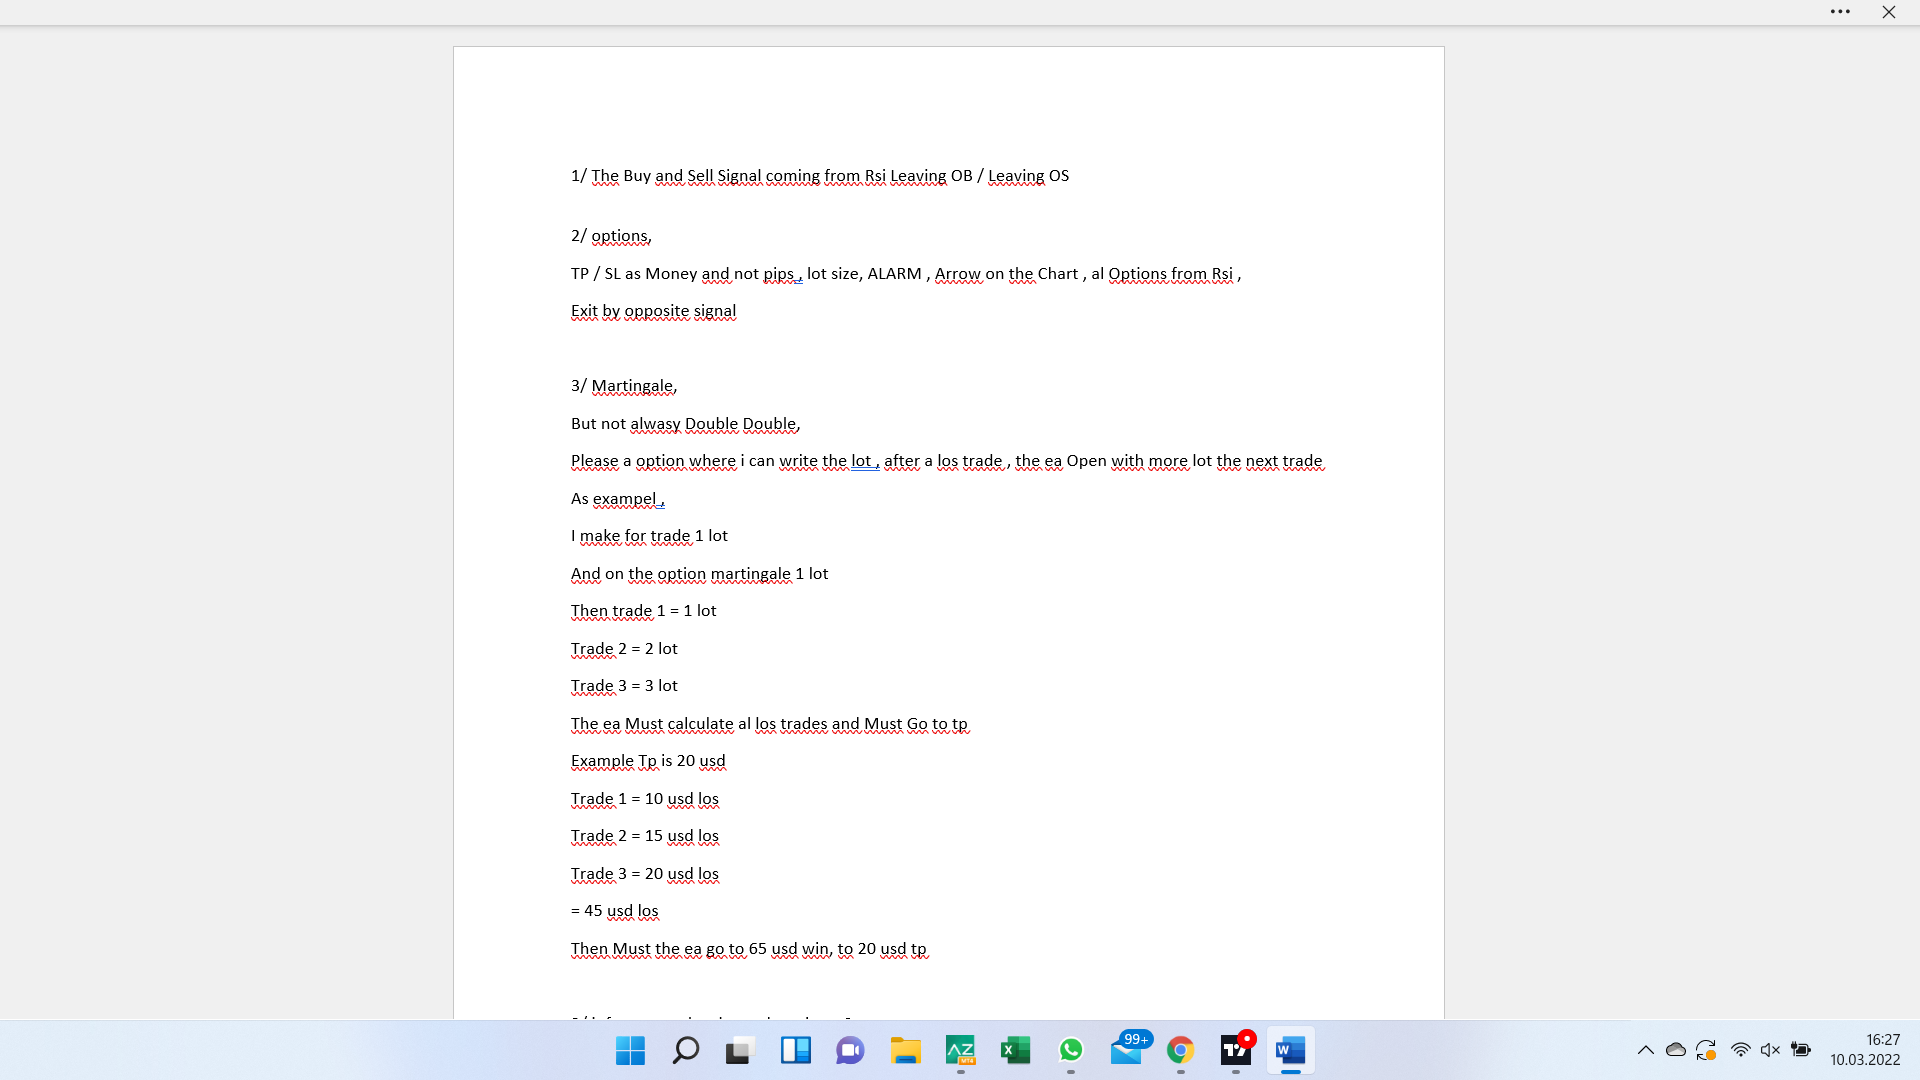Image resolution: width=1920 pixels, height=1080 pixels.
Task: Switch to Google Chrome
Action: click(1180, 1050)
